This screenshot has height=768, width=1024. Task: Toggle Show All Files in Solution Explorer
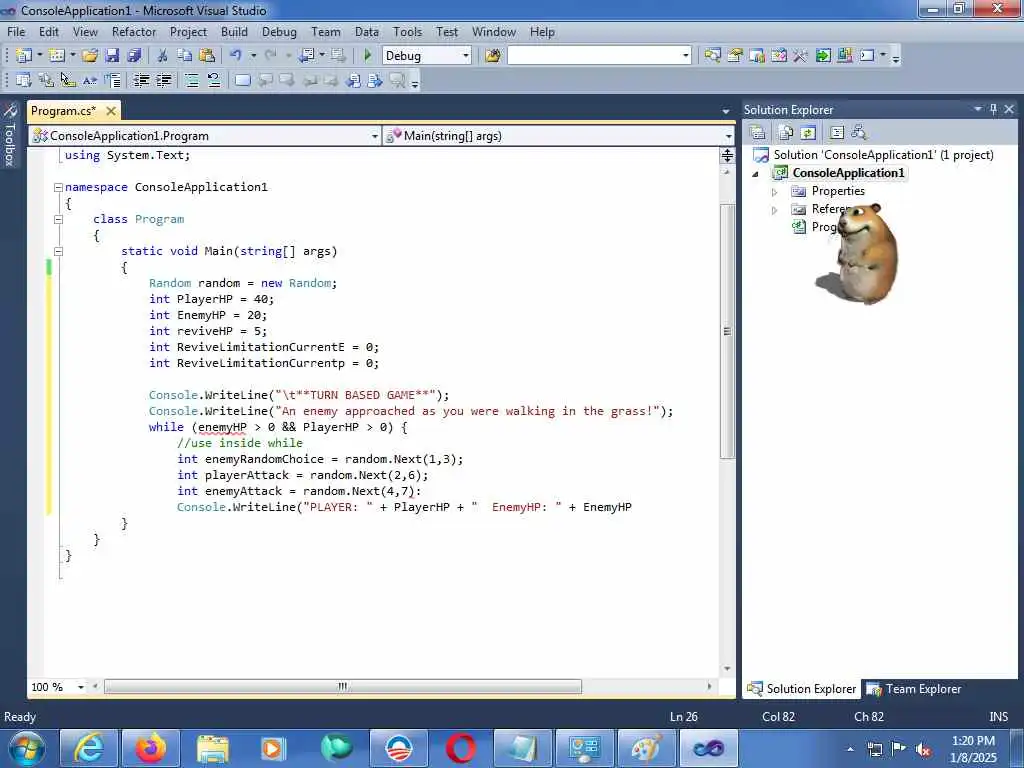786,133
